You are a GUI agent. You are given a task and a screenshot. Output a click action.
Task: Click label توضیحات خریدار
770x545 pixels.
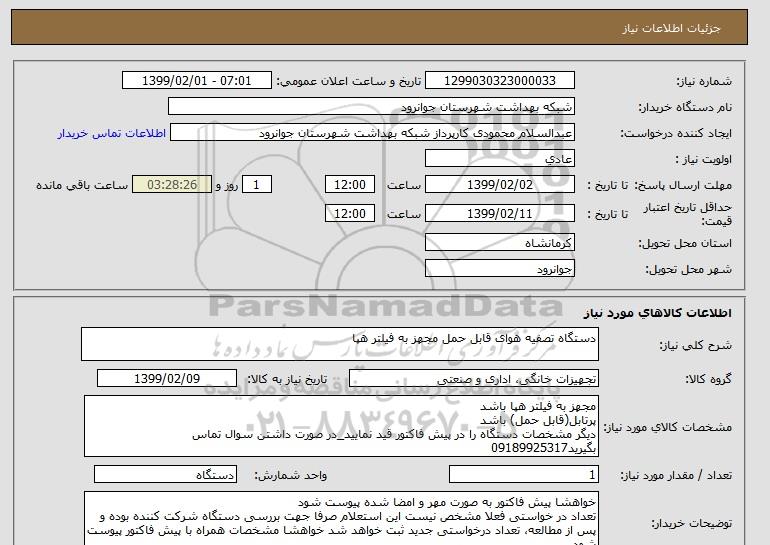692,523
